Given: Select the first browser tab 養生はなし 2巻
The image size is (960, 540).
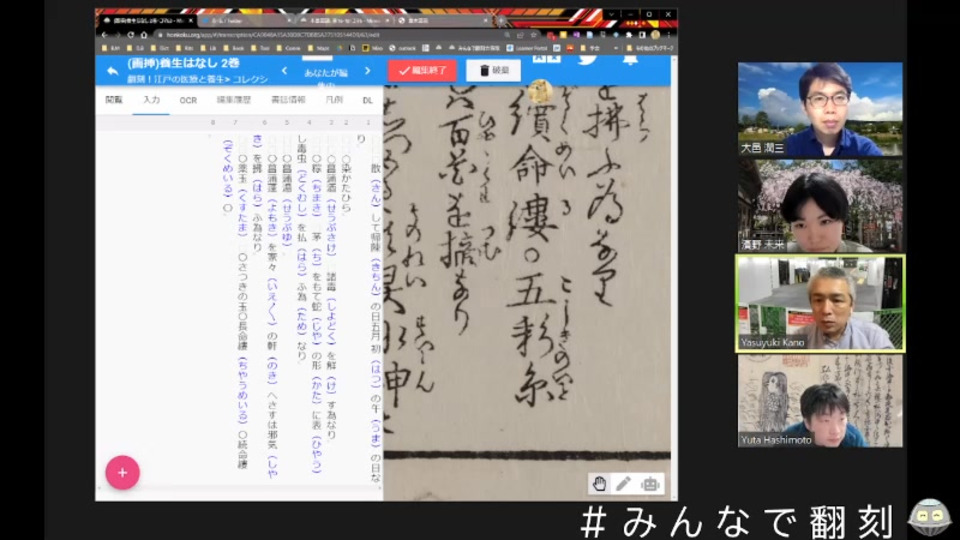Looking at the screenshot, I should (146, 20).
